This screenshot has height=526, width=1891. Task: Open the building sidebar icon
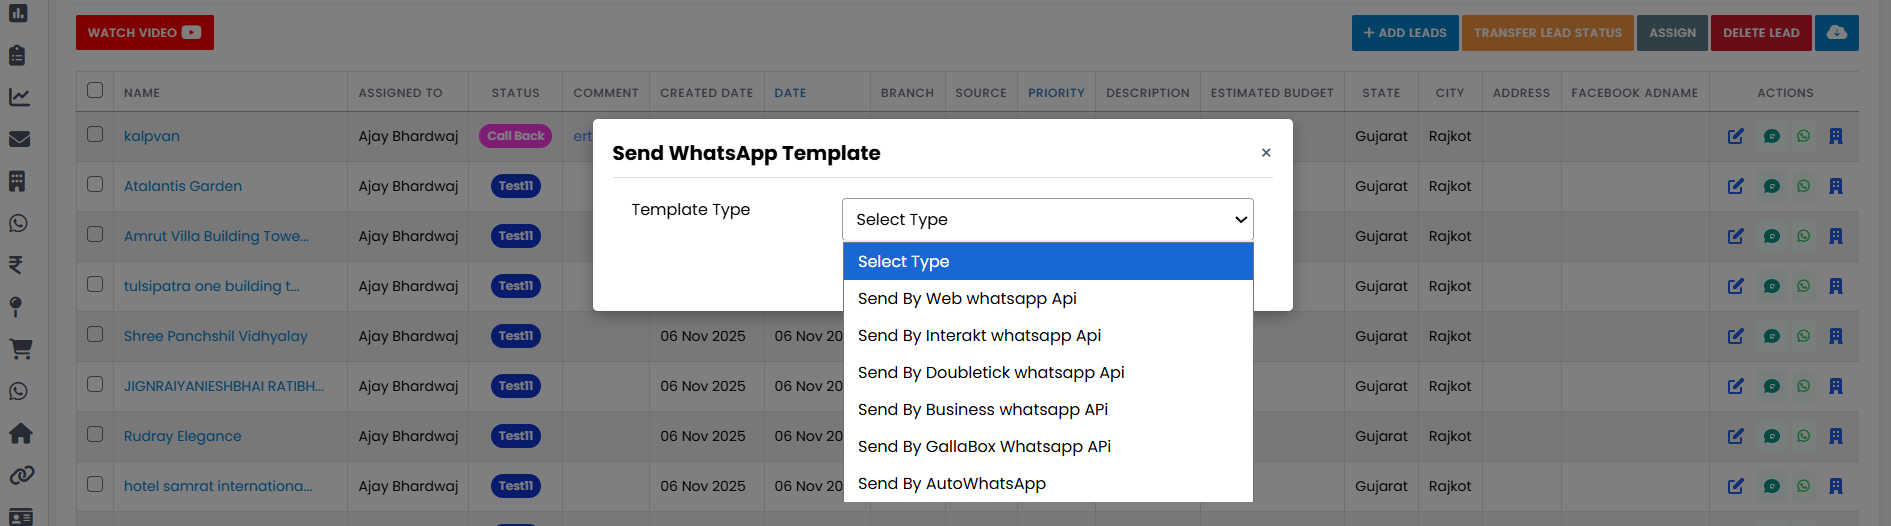tap(18, 181)
